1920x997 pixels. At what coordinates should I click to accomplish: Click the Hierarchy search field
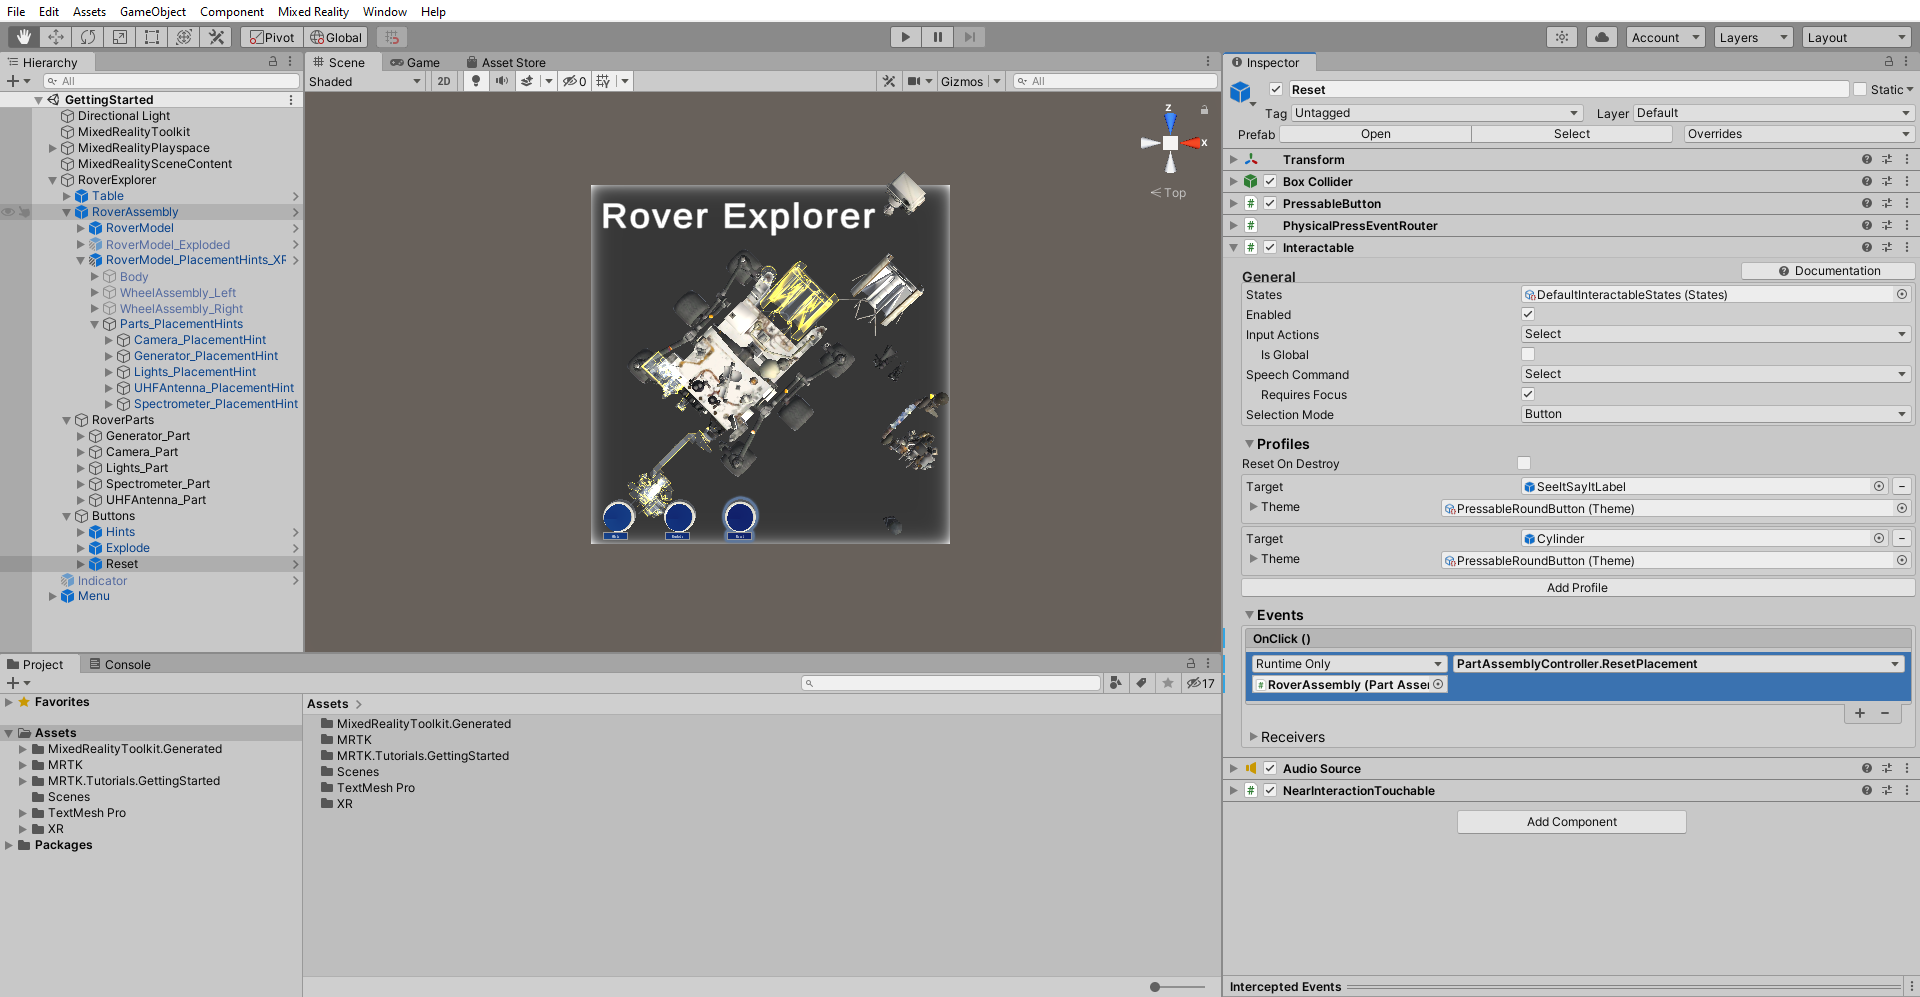coord(170,80)
